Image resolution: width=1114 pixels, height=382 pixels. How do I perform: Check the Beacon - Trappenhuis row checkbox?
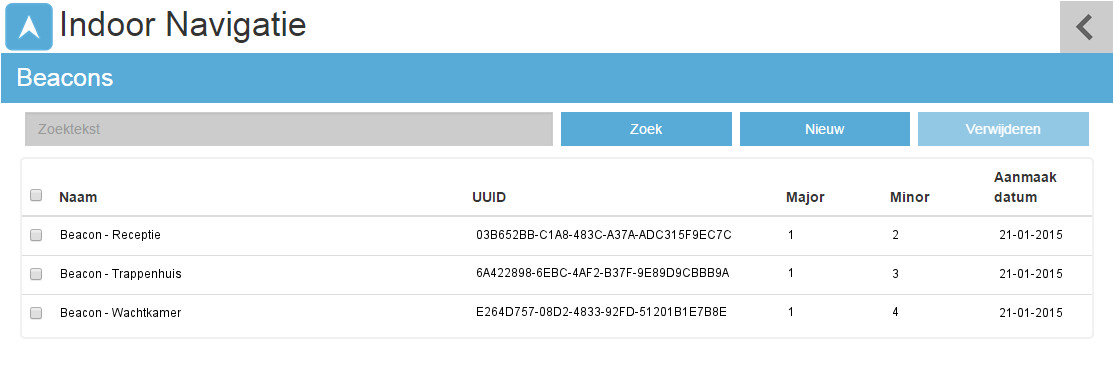[36, 273]
